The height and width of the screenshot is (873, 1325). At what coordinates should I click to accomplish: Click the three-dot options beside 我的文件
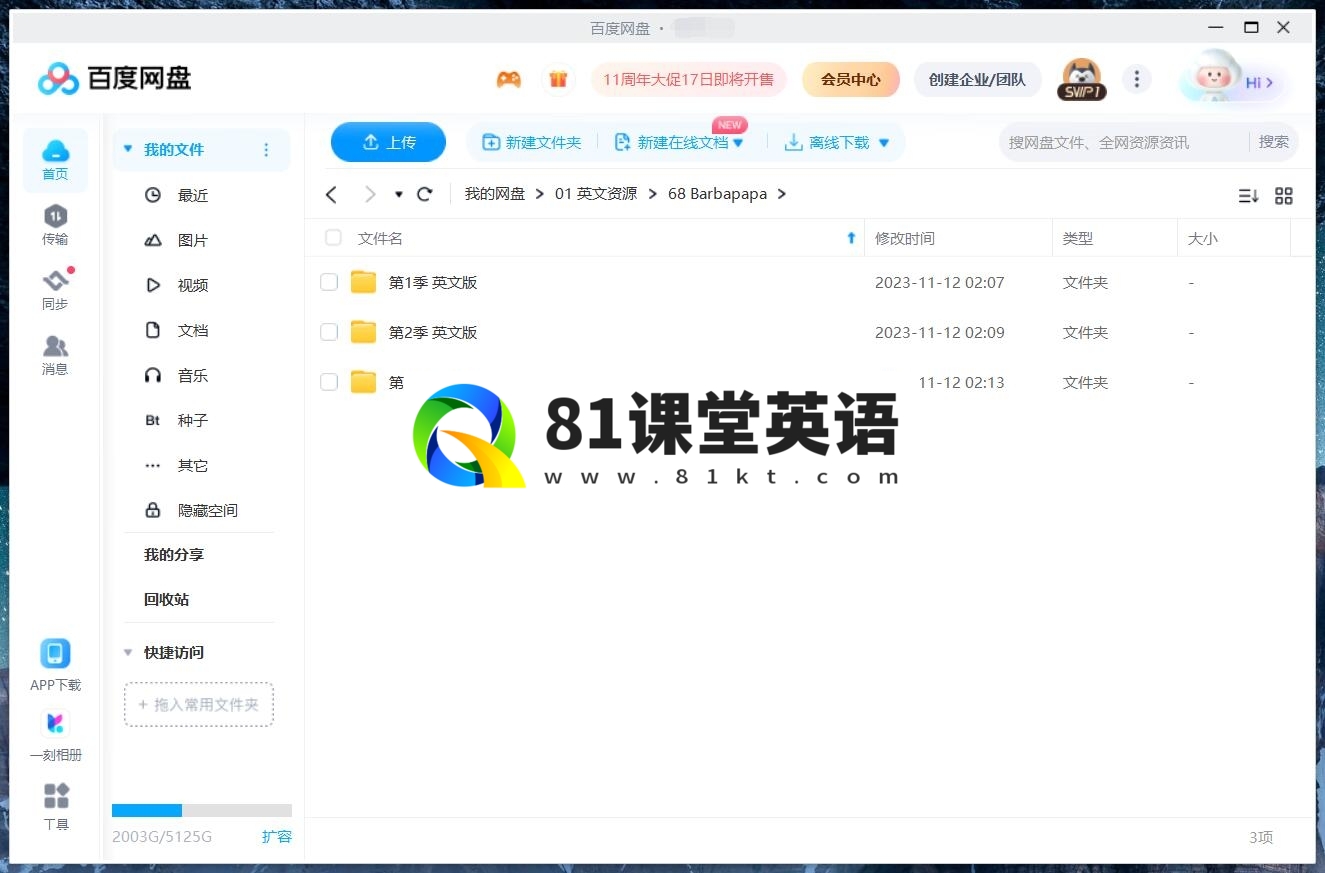click(x=266, y=150)
